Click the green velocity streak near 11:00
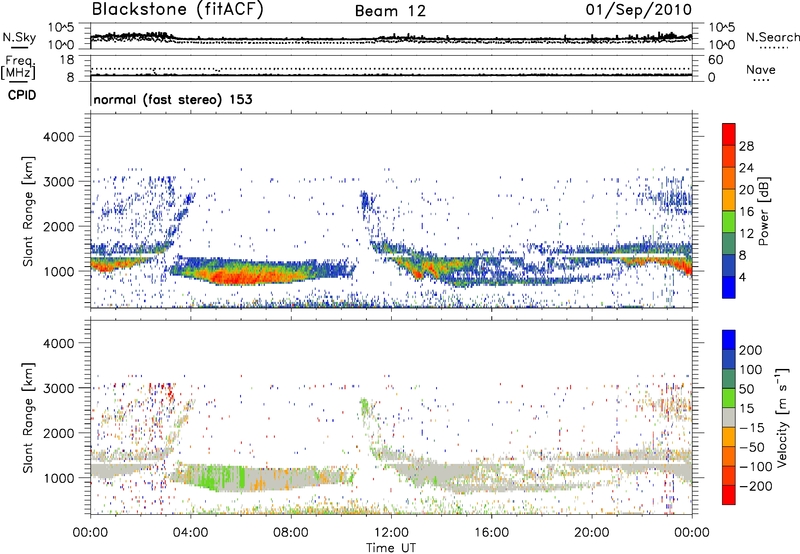This screenshot has height=554, width=800. [x=364, y=407]
